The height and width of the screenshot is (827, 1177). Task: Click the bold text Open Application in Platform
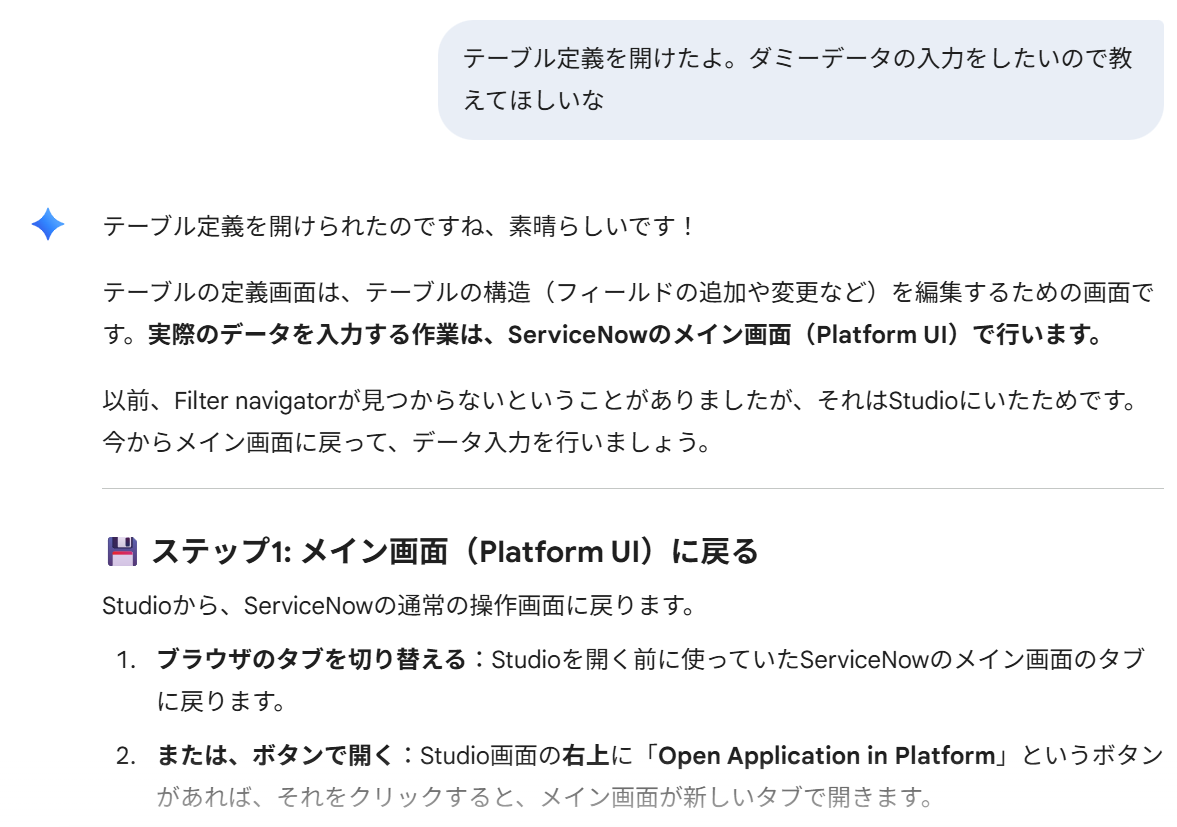[826, 755]
